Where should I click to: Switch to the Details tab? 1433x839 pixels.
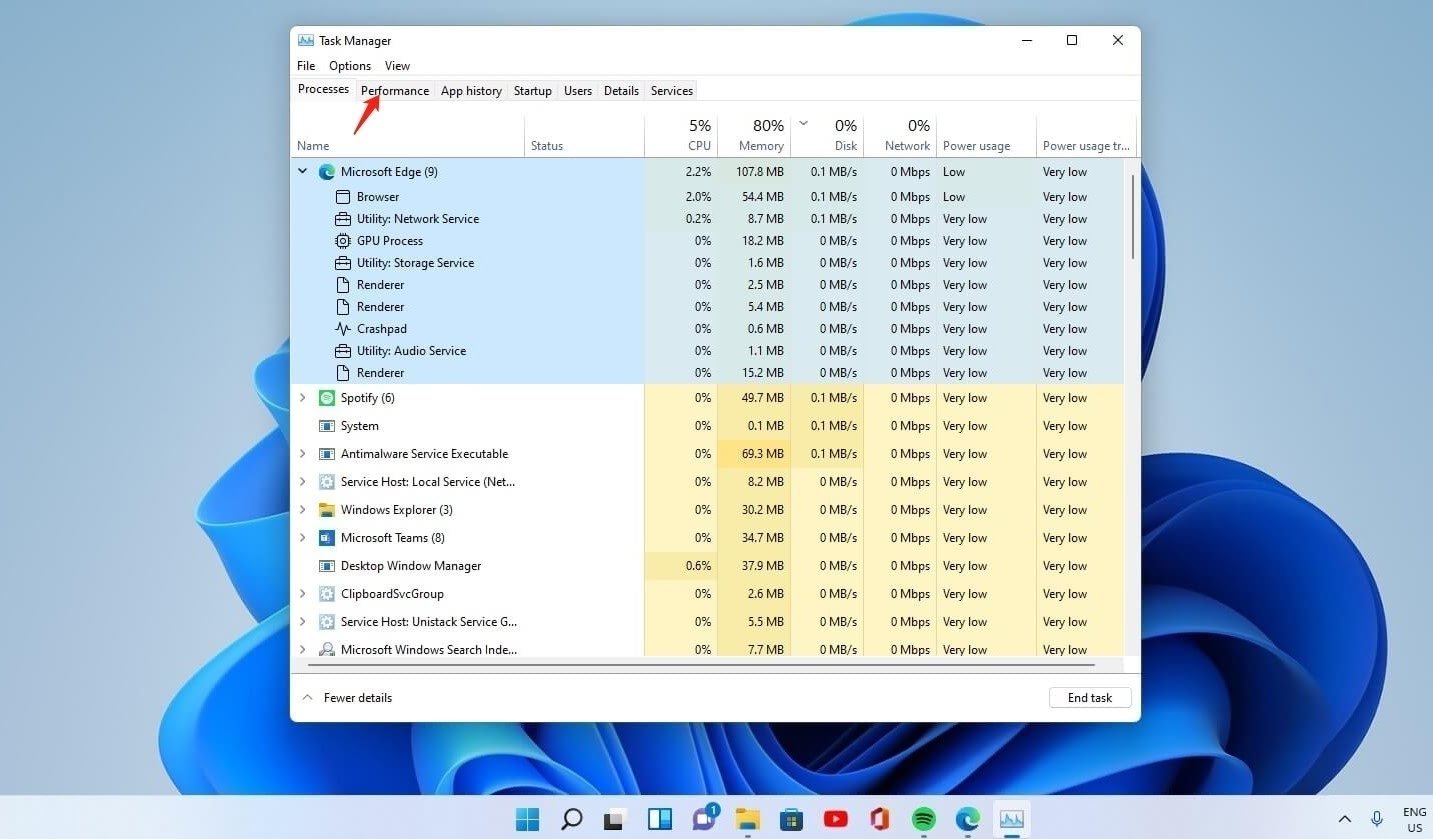621,91
